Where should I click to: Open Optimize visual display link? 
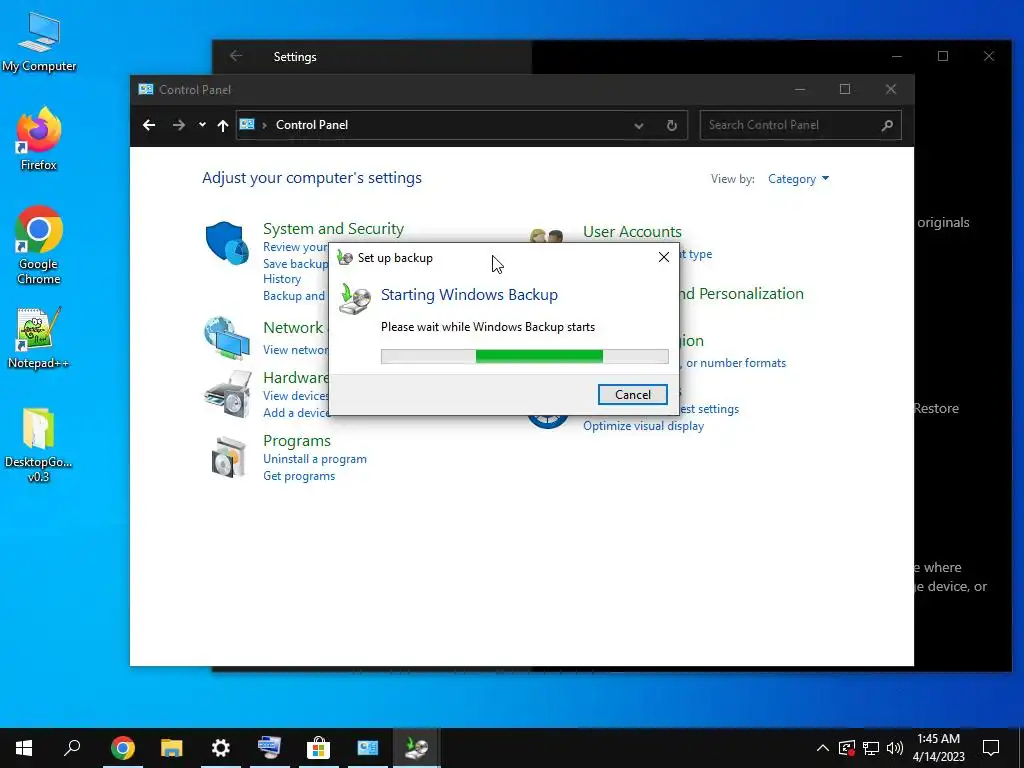643,426
